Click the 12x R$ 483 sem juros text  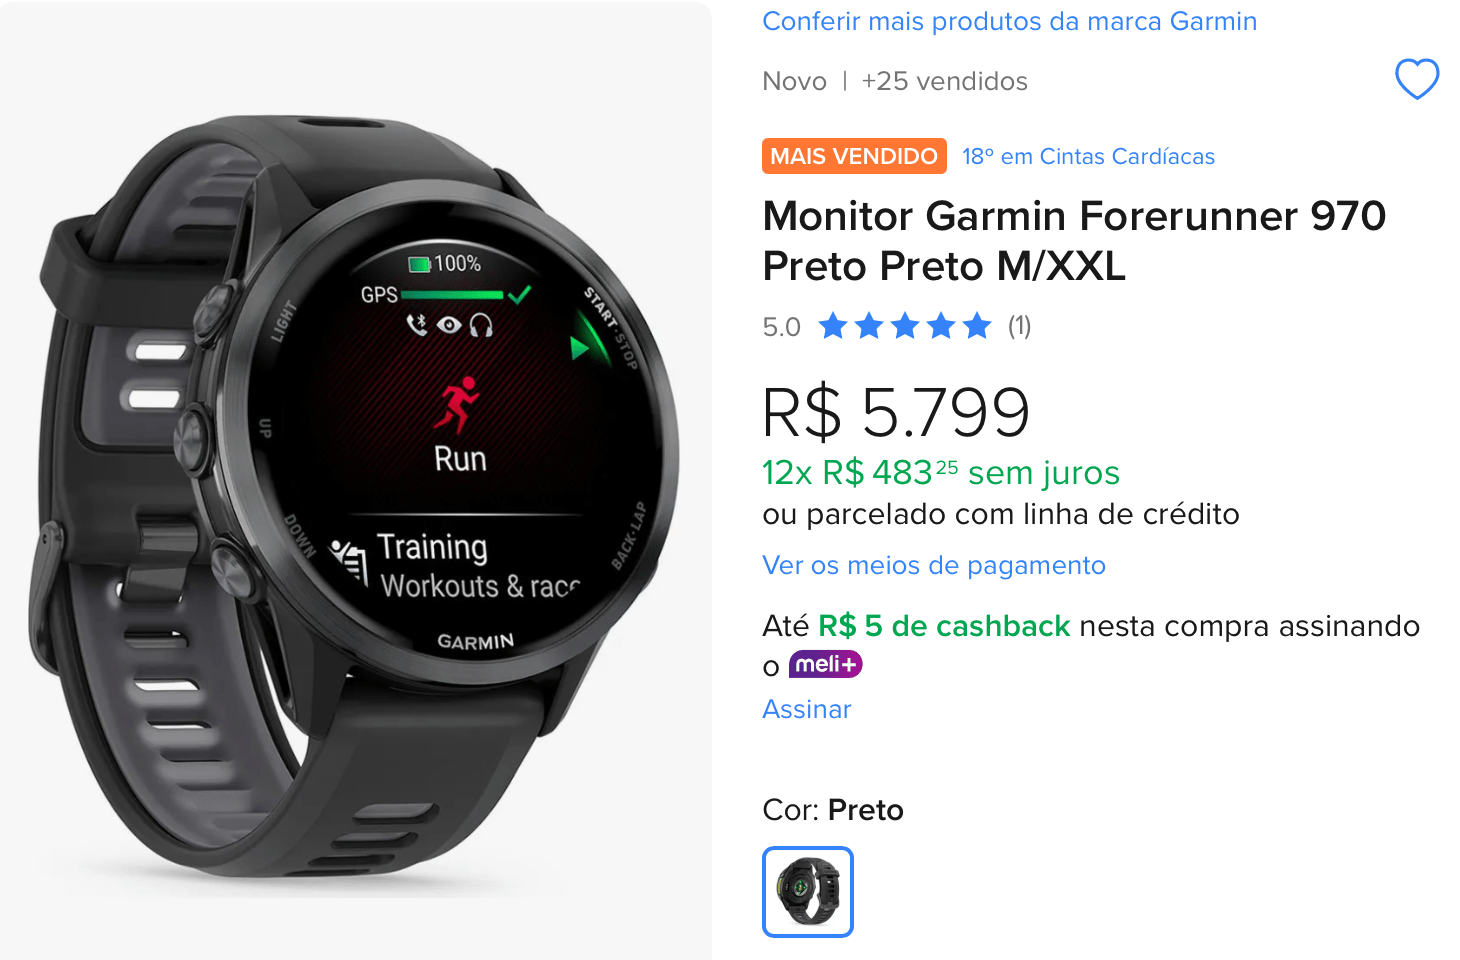[x=941, y=472]
